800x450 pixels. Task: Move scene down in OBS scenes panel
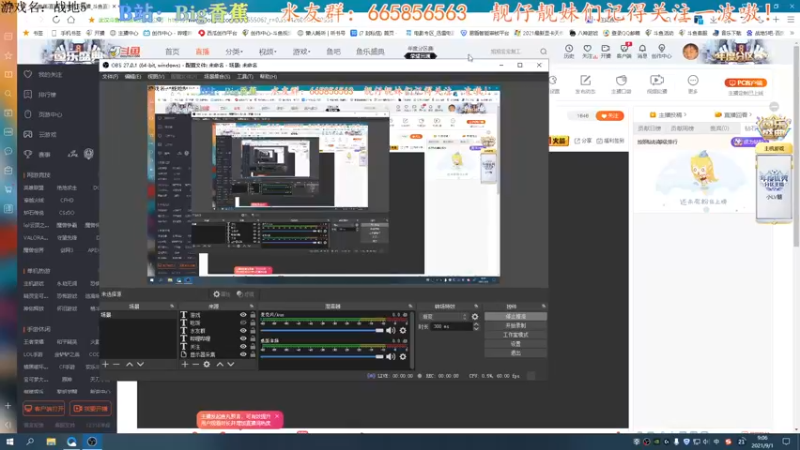[x=140, y=364]
